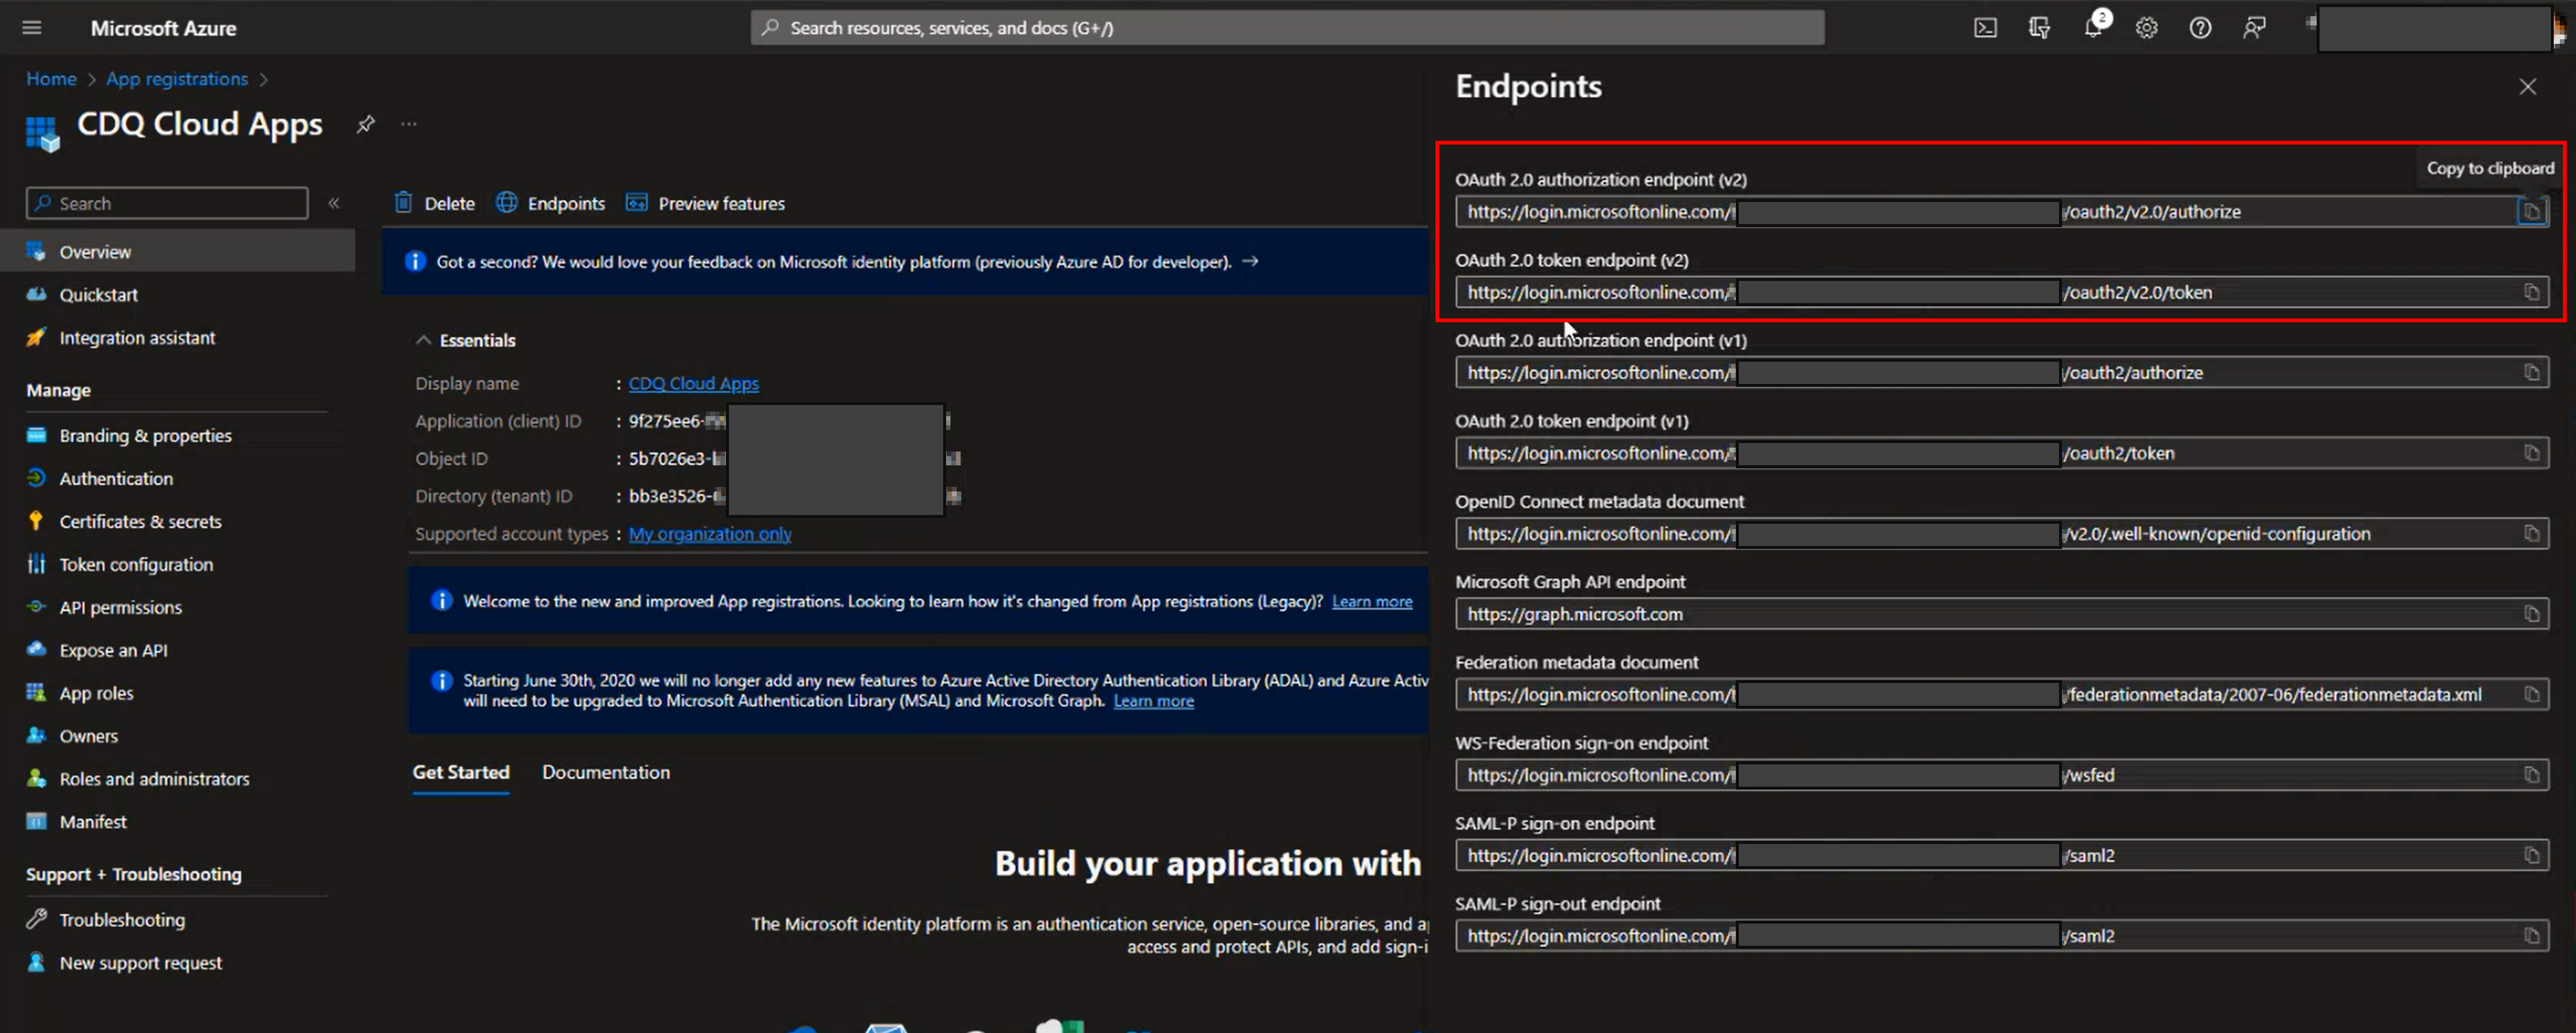Collapse the left sidebar menu
Image resolution: width=2576 pixels, height=1033 pixels.
334,203
